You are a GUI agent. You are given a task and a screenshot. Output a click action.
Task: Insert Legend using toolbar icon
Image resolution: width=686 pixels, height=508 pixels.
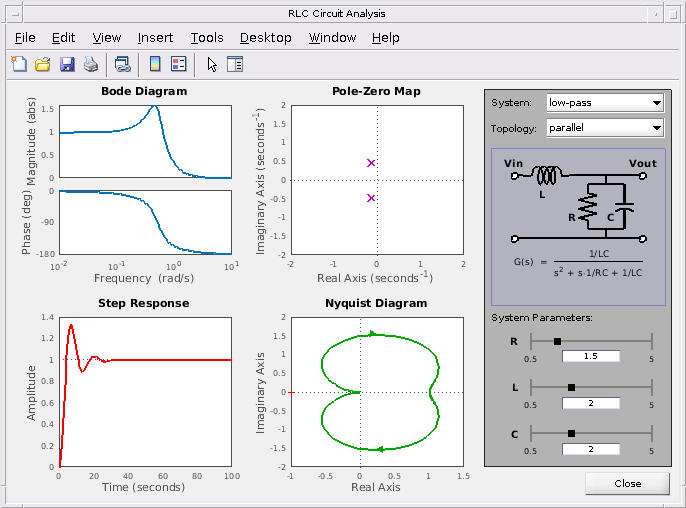pos(178,64)
